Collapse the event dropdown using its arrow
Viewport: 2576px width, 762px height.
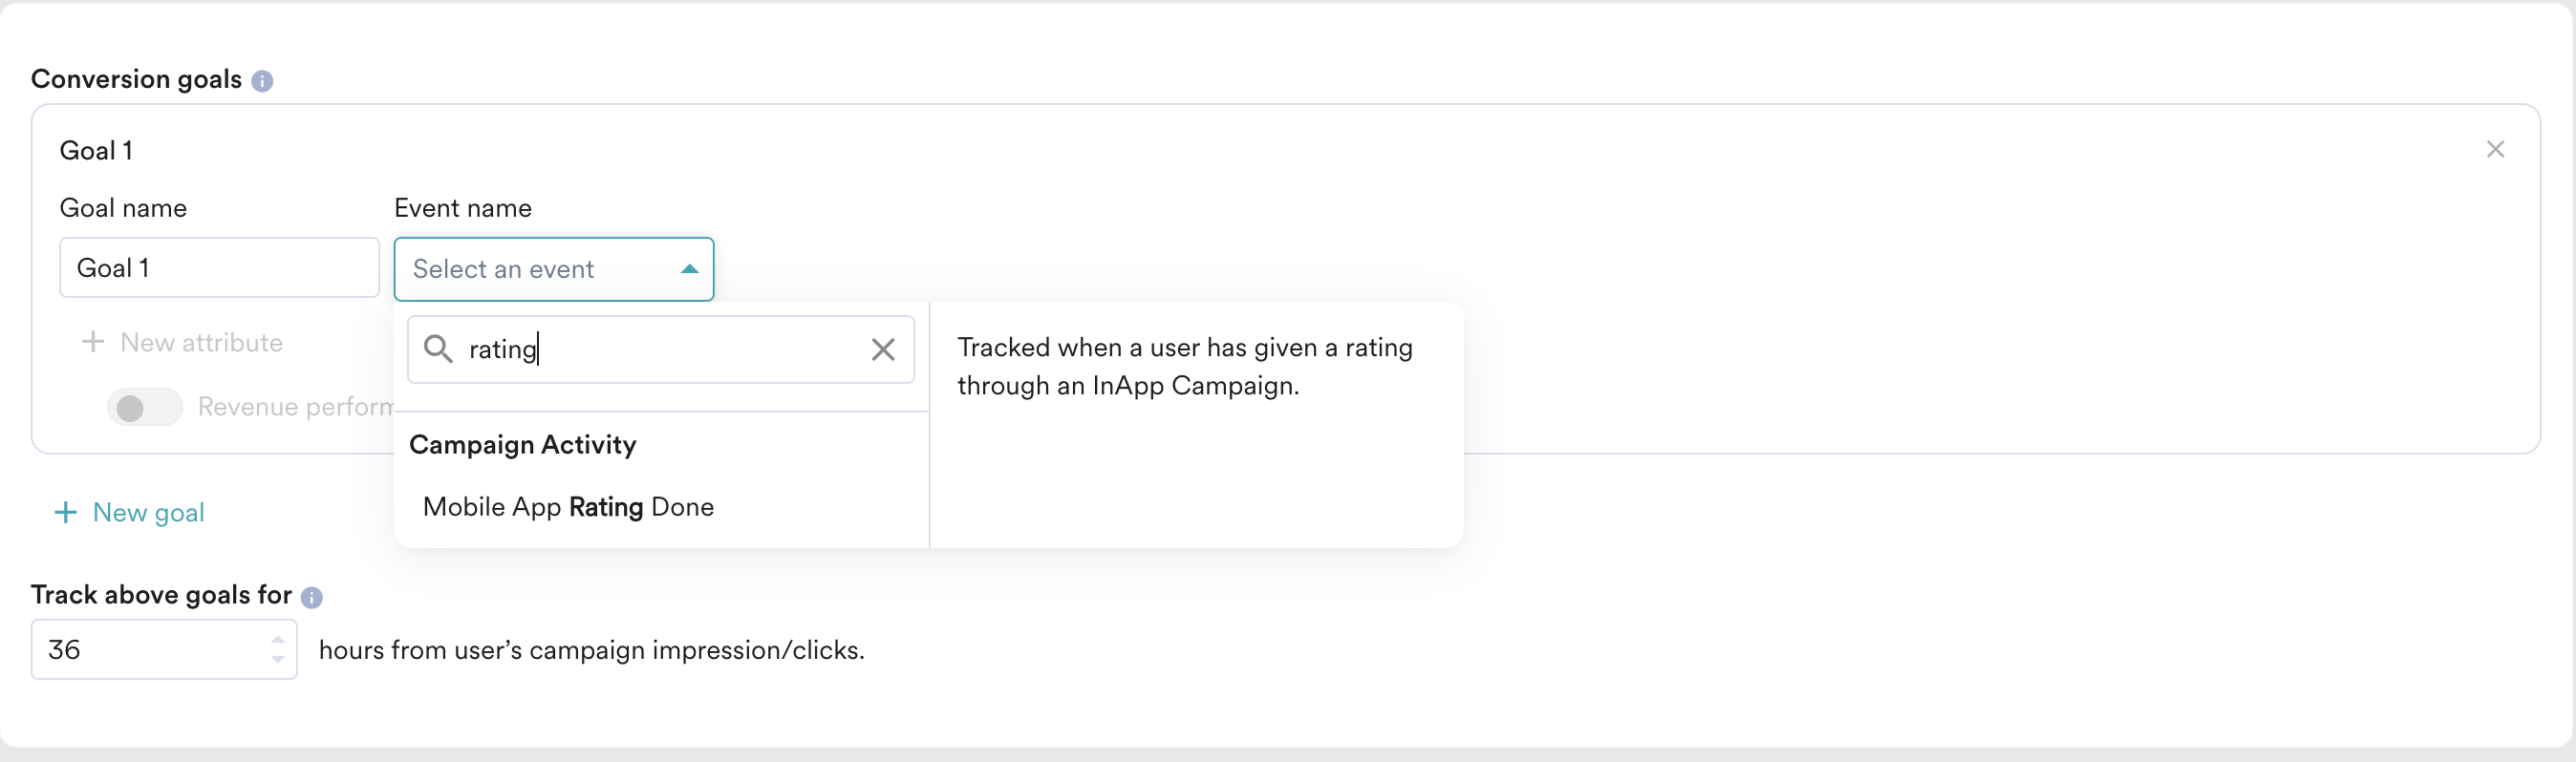tap(689, 269)
